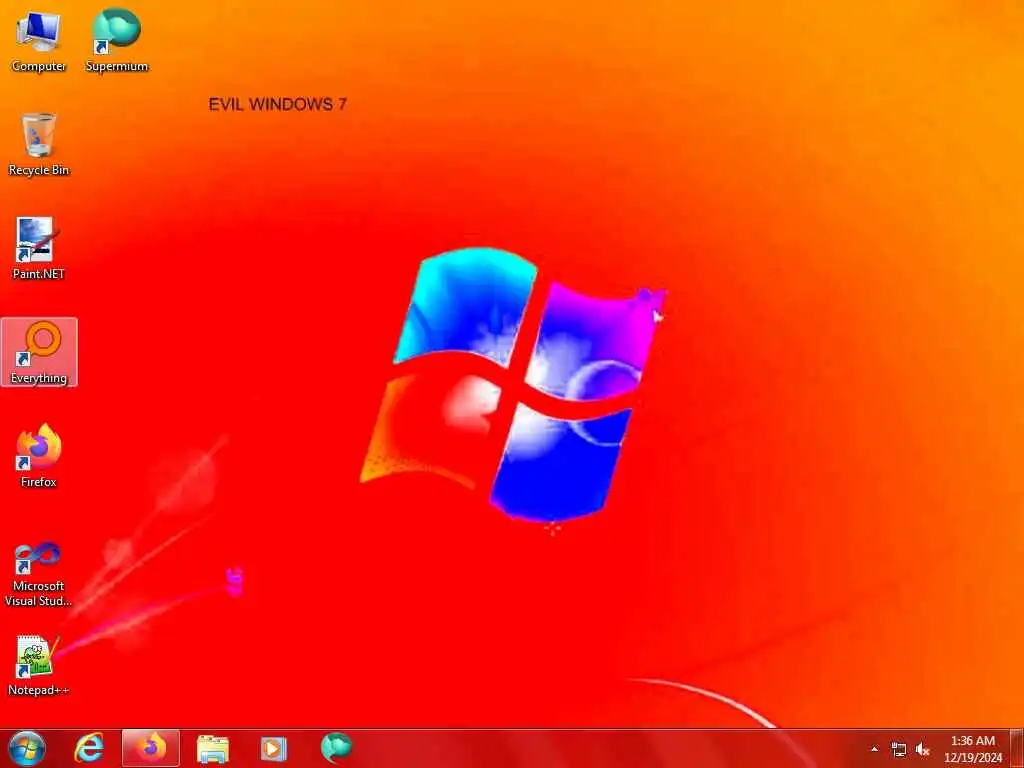This screenshot has width=1024, height=768.
Task: Select the Notepad++ desktop shortcut
Action: (x=39, y=665)
